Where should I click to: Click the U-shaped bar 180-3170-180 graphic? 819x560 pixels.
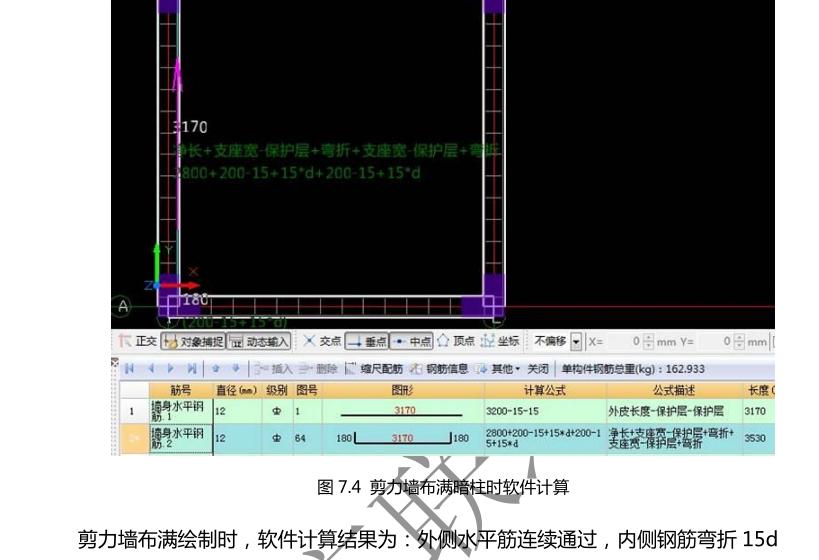click(x=402, y=438)
